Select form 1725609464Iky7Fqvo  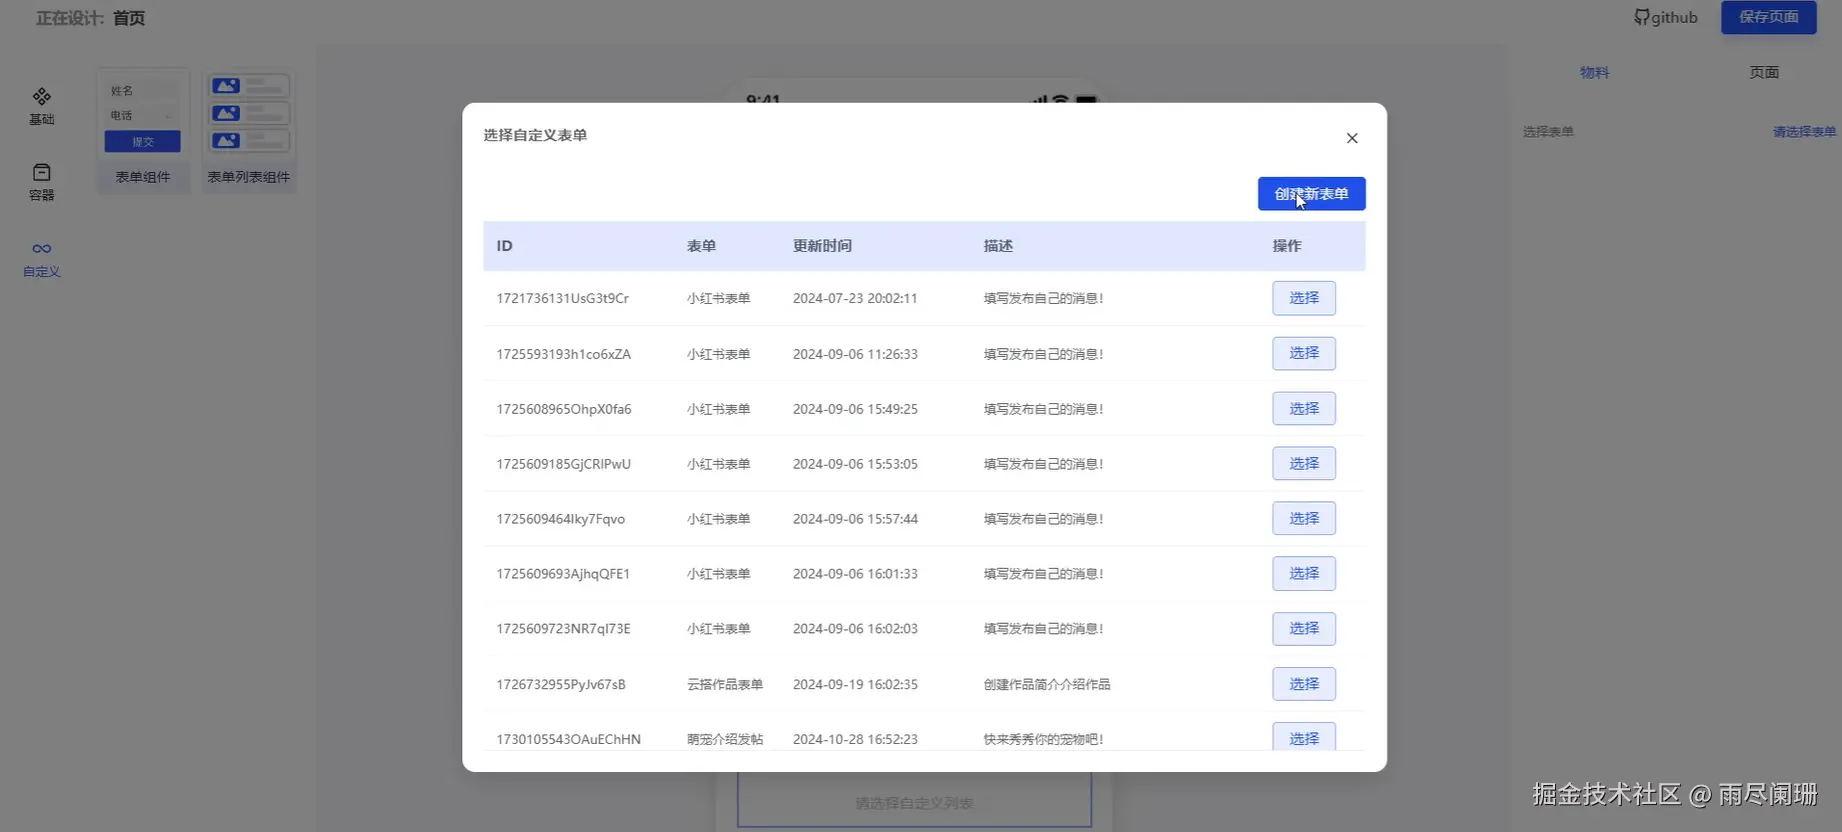click(x=1304, y=518)
